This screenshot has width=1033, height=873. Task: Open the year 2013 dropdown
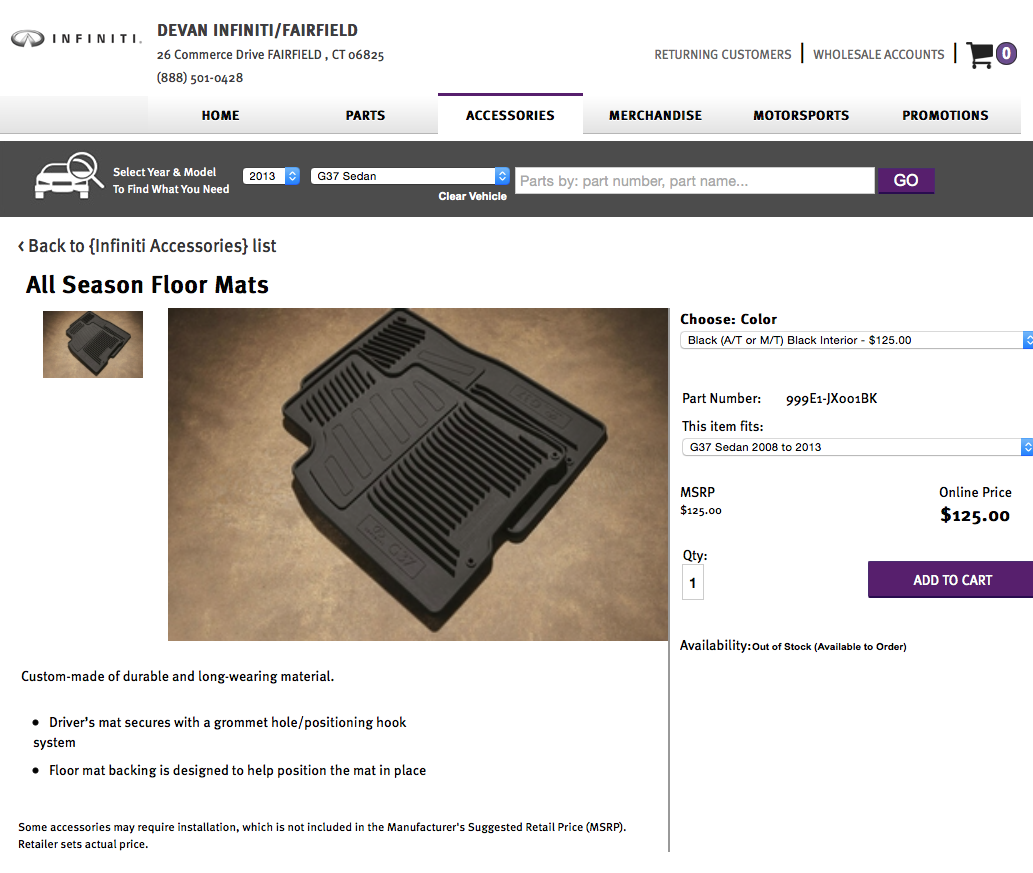click(271, 176)
